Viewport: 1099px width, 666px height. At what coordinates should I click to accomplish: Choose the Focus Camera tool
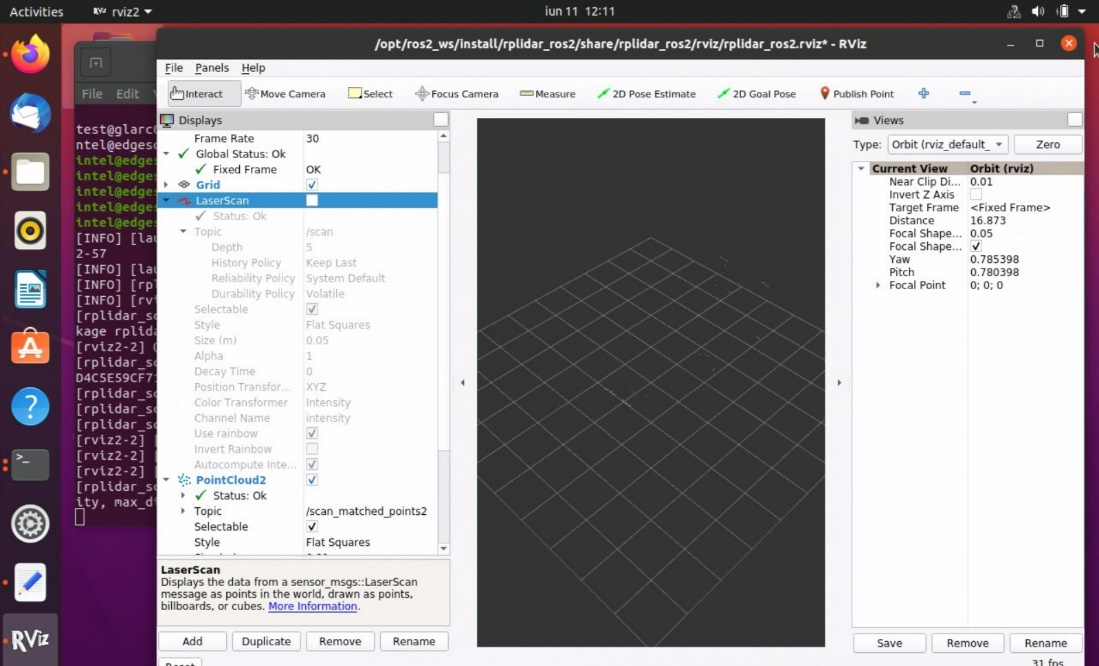457,94
